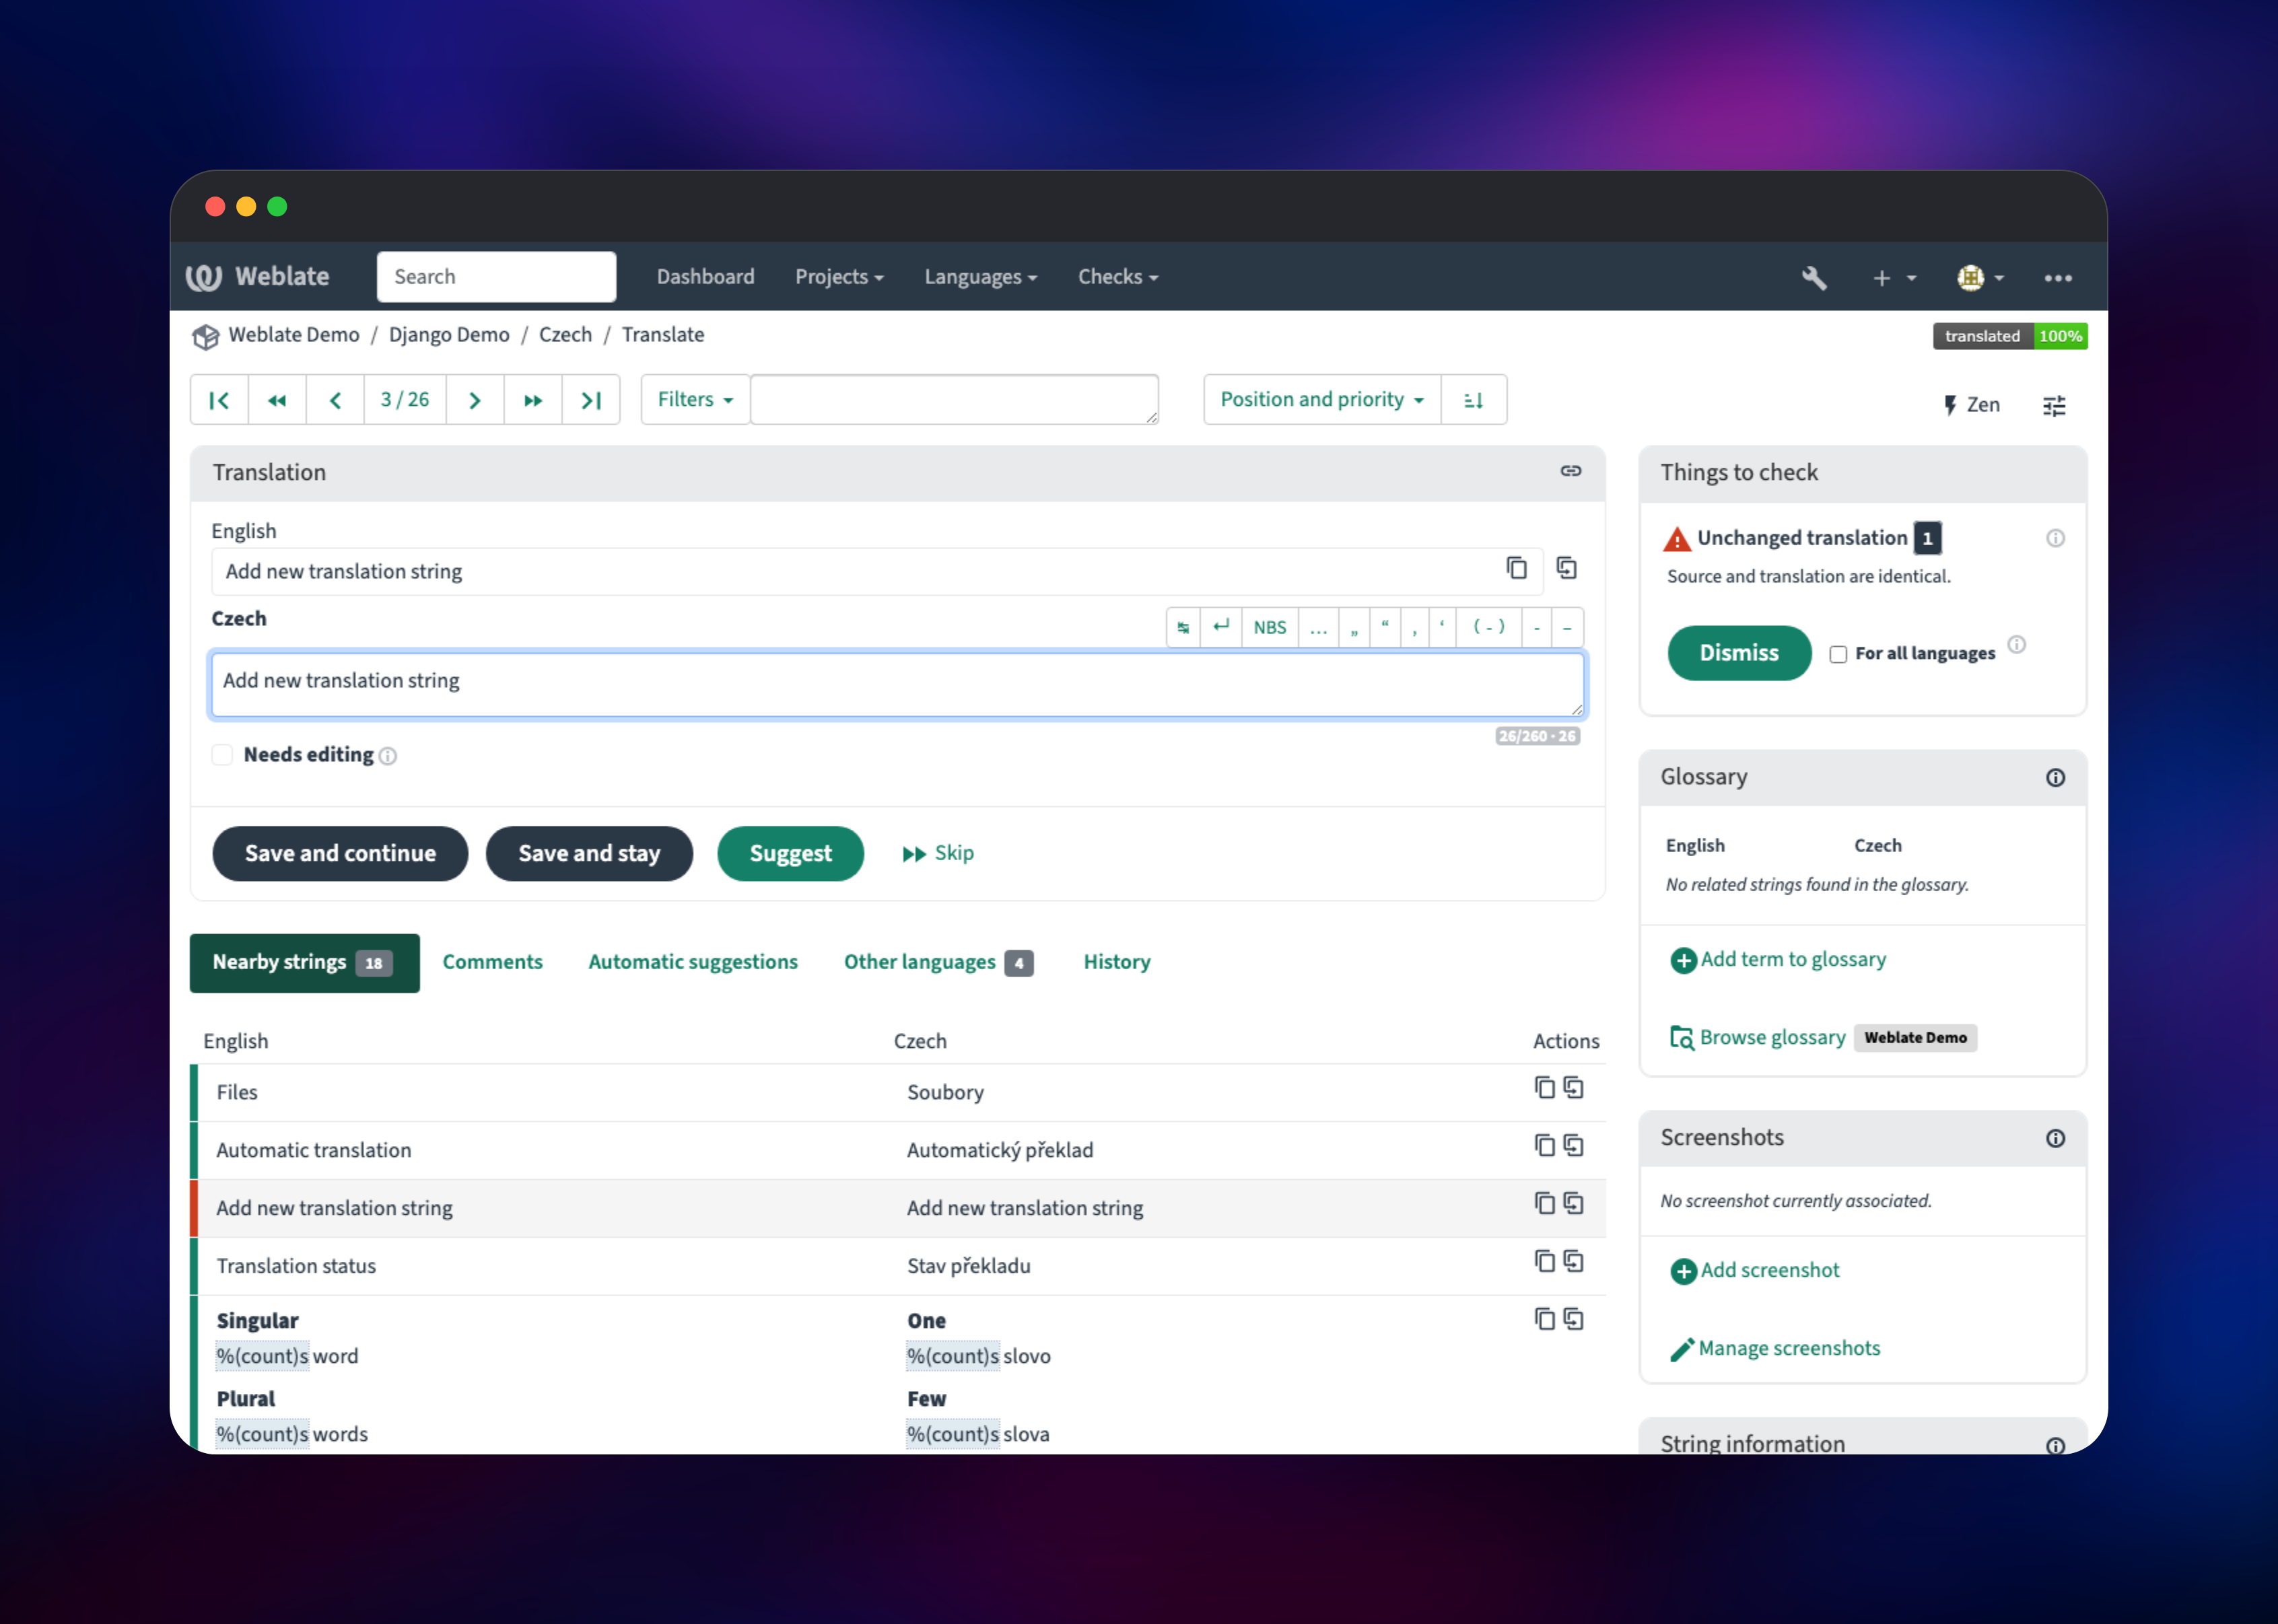Switch to the Other languages tab
Image resolution: width=2278 pixels, height=1624 pixels.
938,962
